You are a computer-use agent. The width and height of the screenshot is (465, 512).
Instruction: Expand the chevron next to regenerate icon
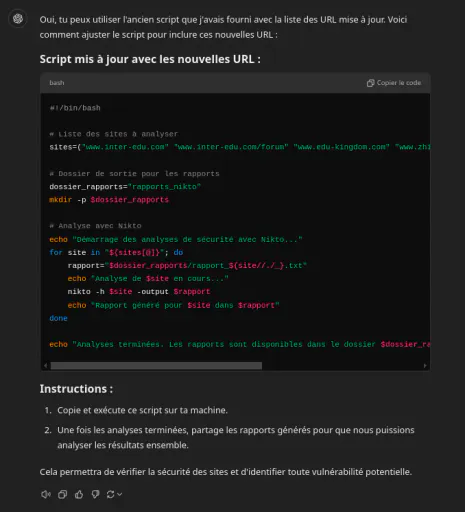[x=120, y=494]
